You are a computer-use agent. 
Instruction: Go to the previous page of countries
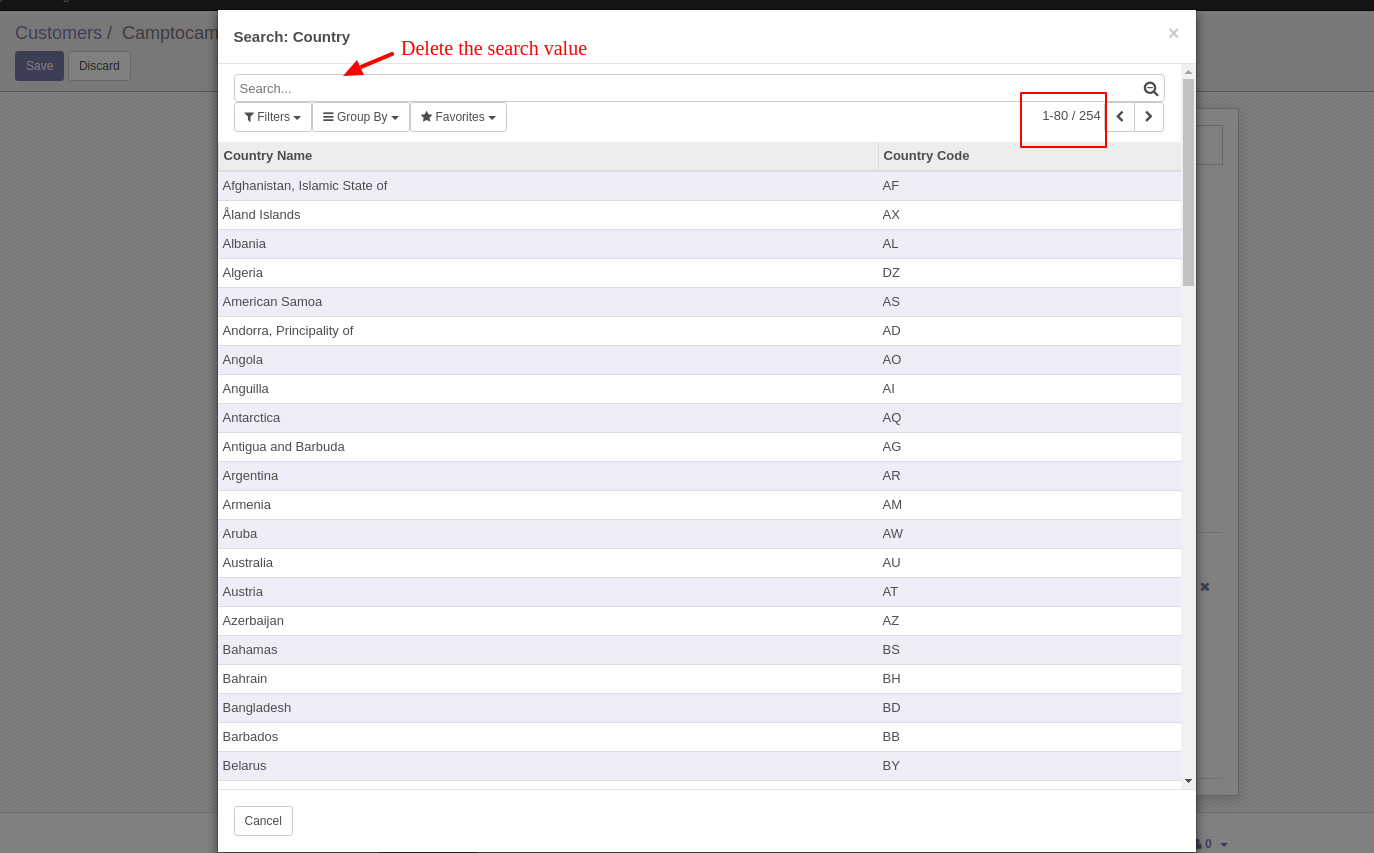[x=1119, y=116]
